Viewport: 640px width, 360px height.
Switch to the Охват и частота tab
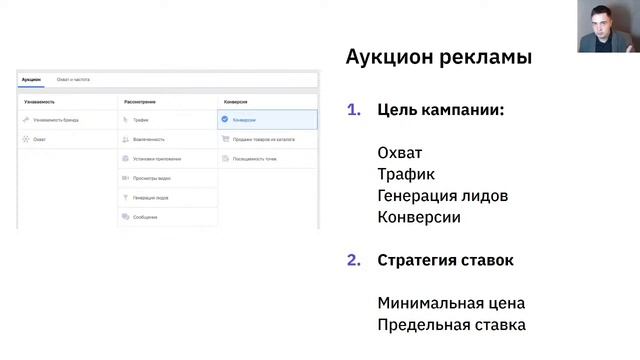(73, 80)
